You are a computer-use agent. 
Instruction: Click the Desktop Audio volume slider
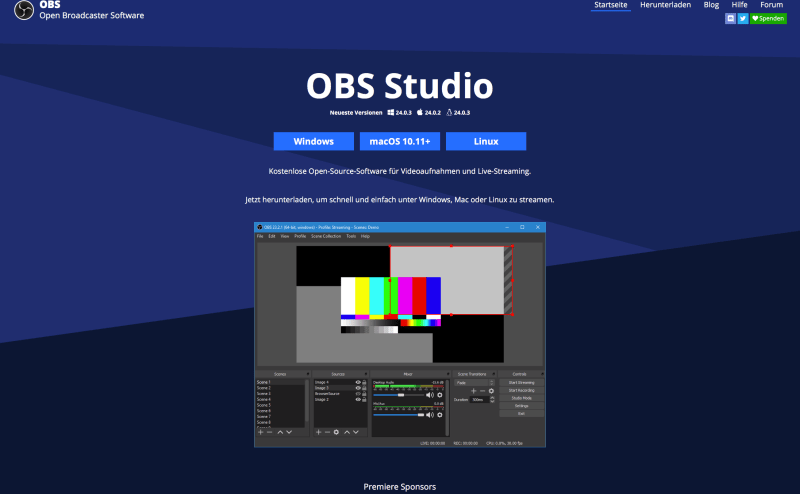click(x=400, y=395)
